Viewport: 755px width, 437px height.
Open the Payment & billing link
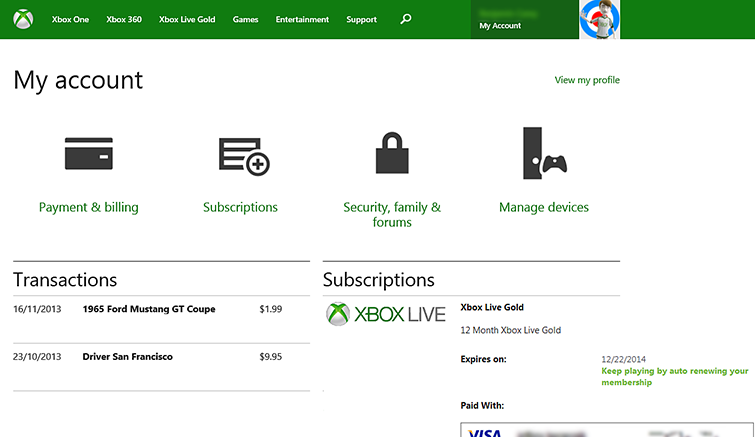click(89, 207)
